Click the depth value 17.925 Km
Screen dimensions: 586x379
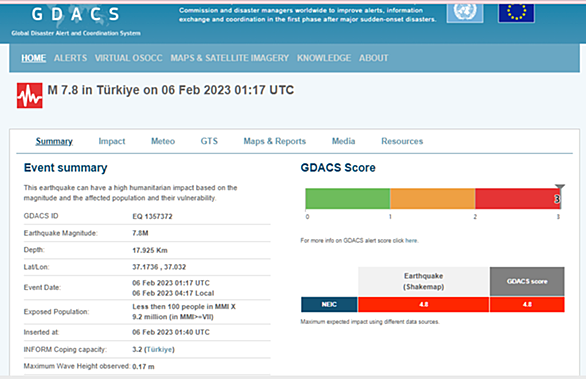[150, 250]
